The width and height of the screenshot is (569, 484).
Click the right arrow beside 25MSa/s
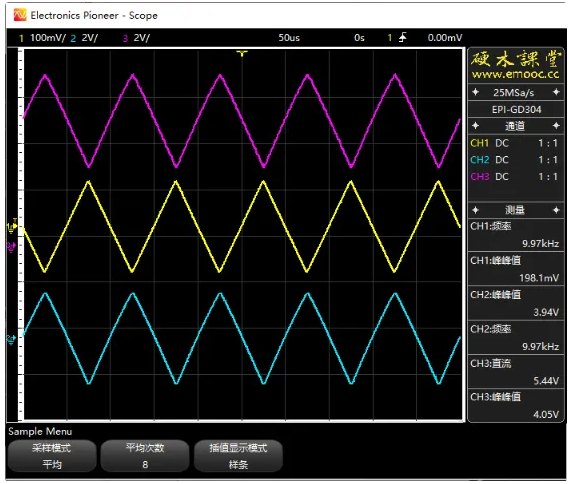click(x=556, y=92)
